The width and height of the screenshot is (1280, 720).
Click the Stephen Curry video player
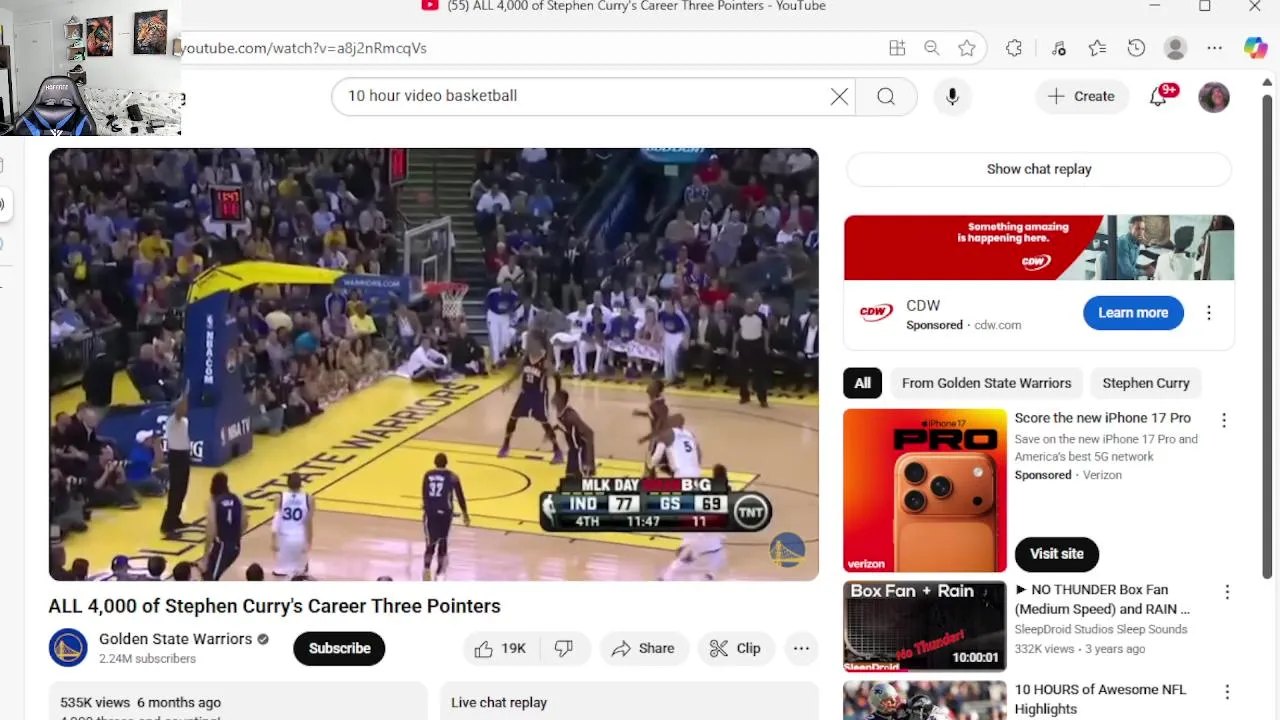click(x=433, y=364)
